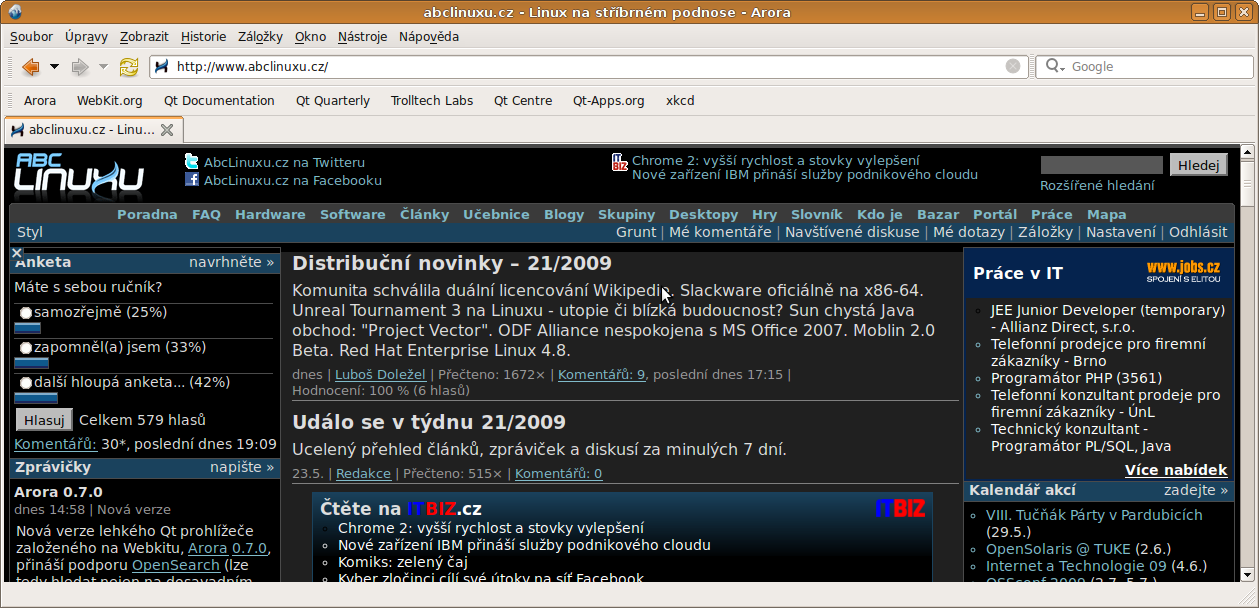Click the vertical scrollbar up arrow
Viewport: 1259px width, 608px height.
(x=1247, y=151)
